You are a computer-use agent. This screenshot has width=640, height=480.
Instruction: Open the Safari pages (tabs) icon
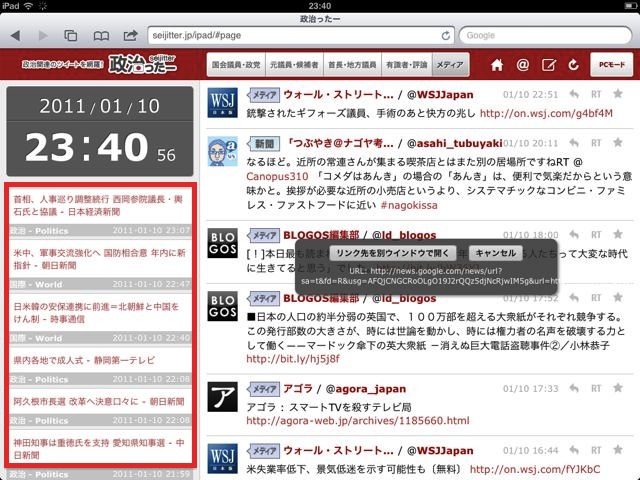click(x=71, y=36)
